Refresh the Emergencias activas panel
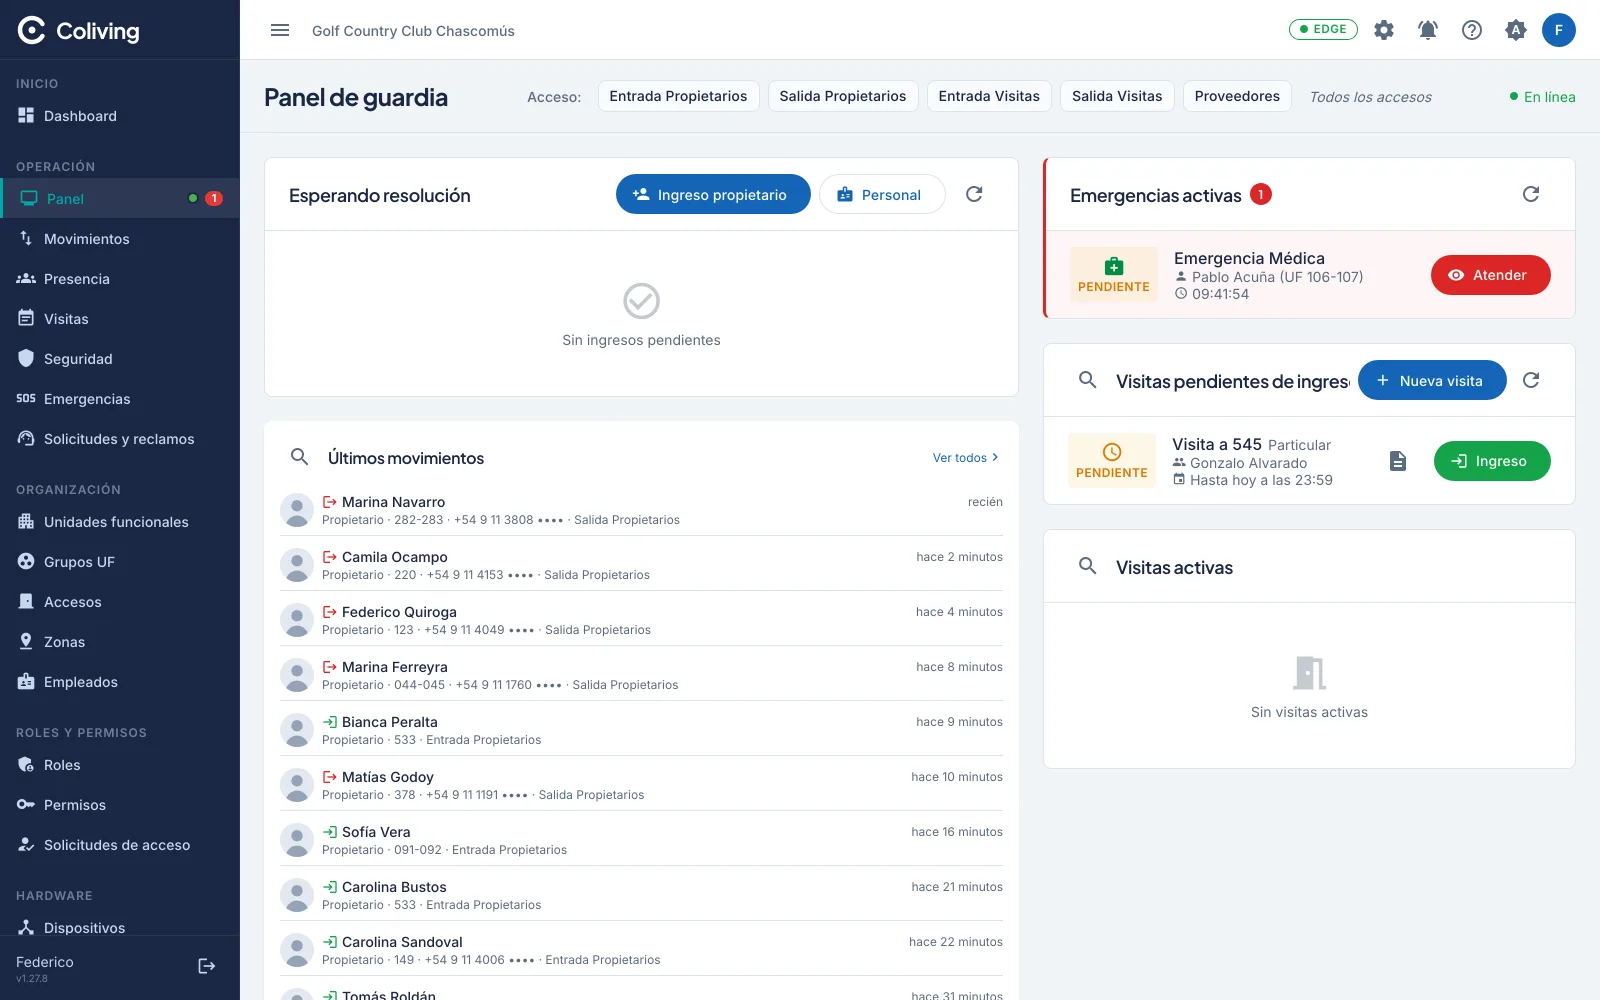The image size is (1600, 1000). (x=1531, y=194)
